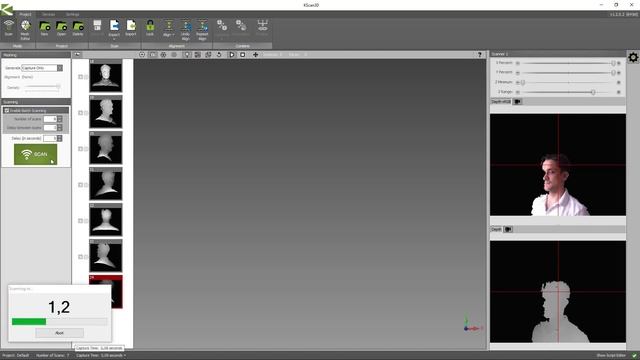
Task: Click the Scan mode icon in ribbon
Action: point(9,28)
